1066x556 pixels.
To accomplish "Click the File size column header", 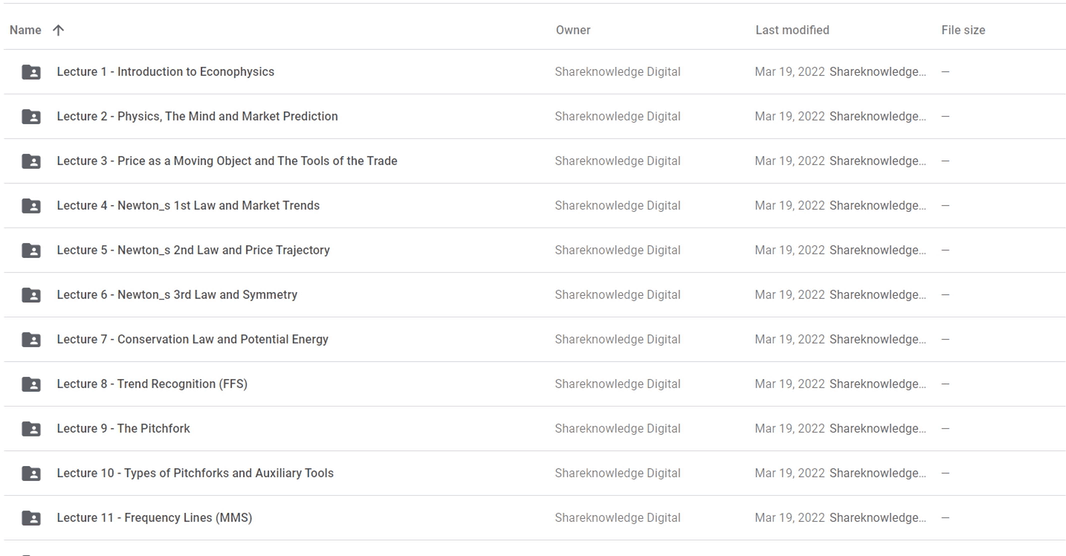I will pos(963,30).
